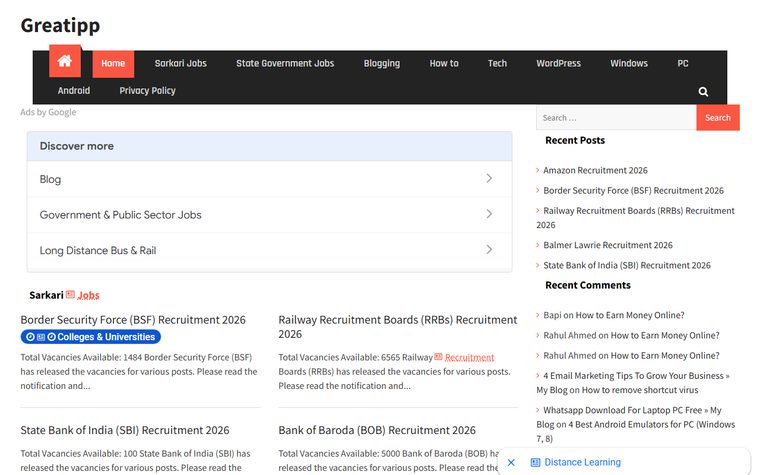The height and width of the screenshot is (475, 760).
Task: Open State Bank of India article heading
Action: click(125, 430)
